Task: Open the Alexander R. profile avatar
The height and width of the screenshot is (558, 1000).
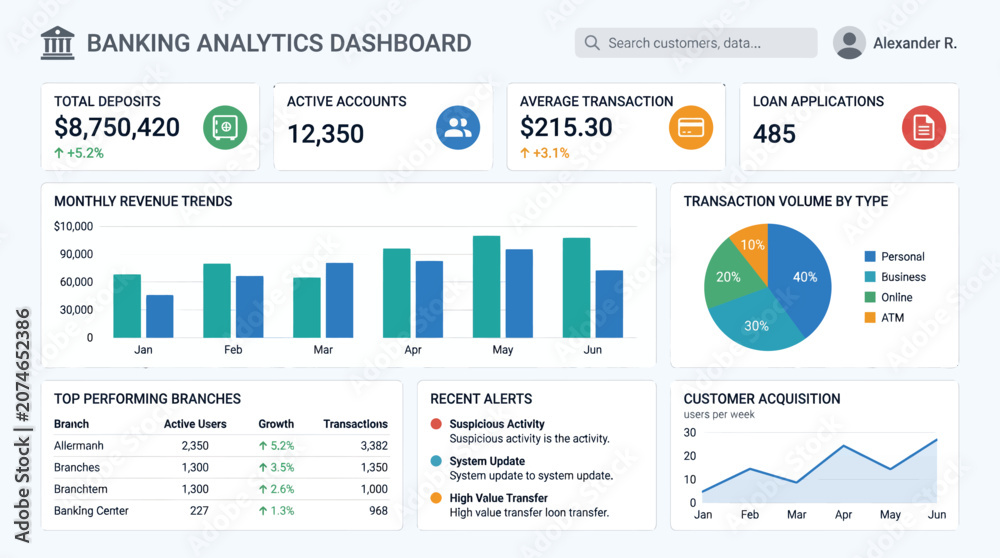Action: coord(849,43)
